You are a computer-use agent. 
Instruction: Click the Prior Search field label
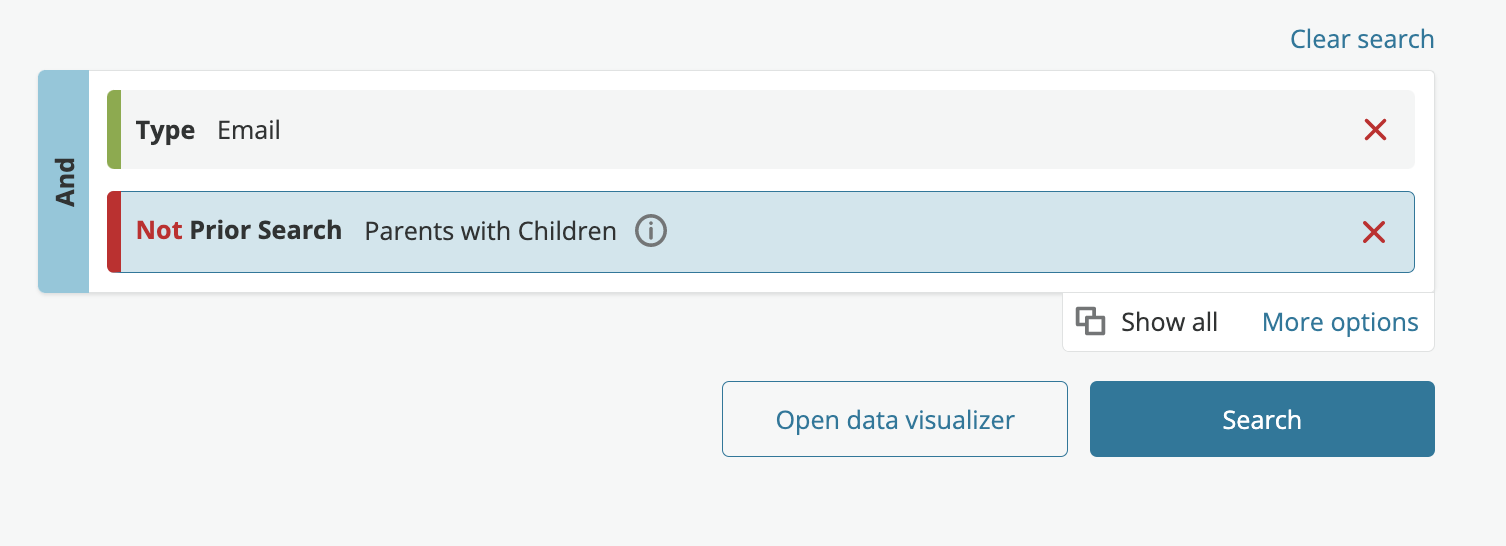pos(266,230)
